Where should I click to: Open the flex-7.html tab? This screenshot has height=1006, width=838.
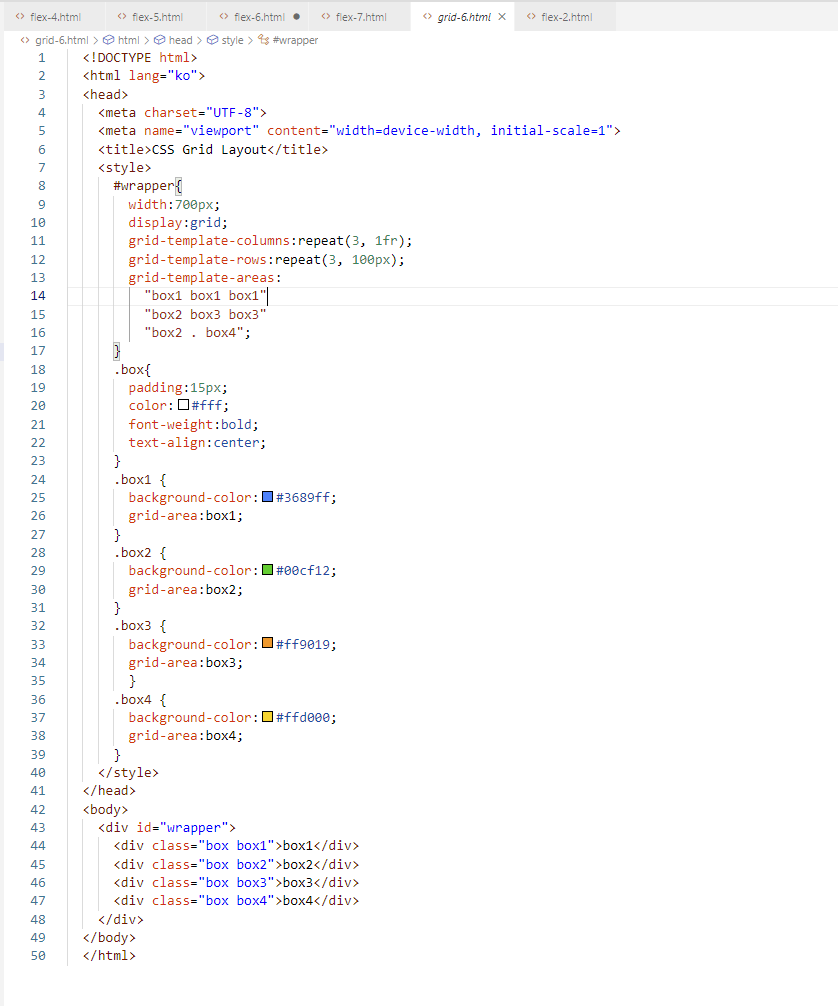(x=359, y=17)
